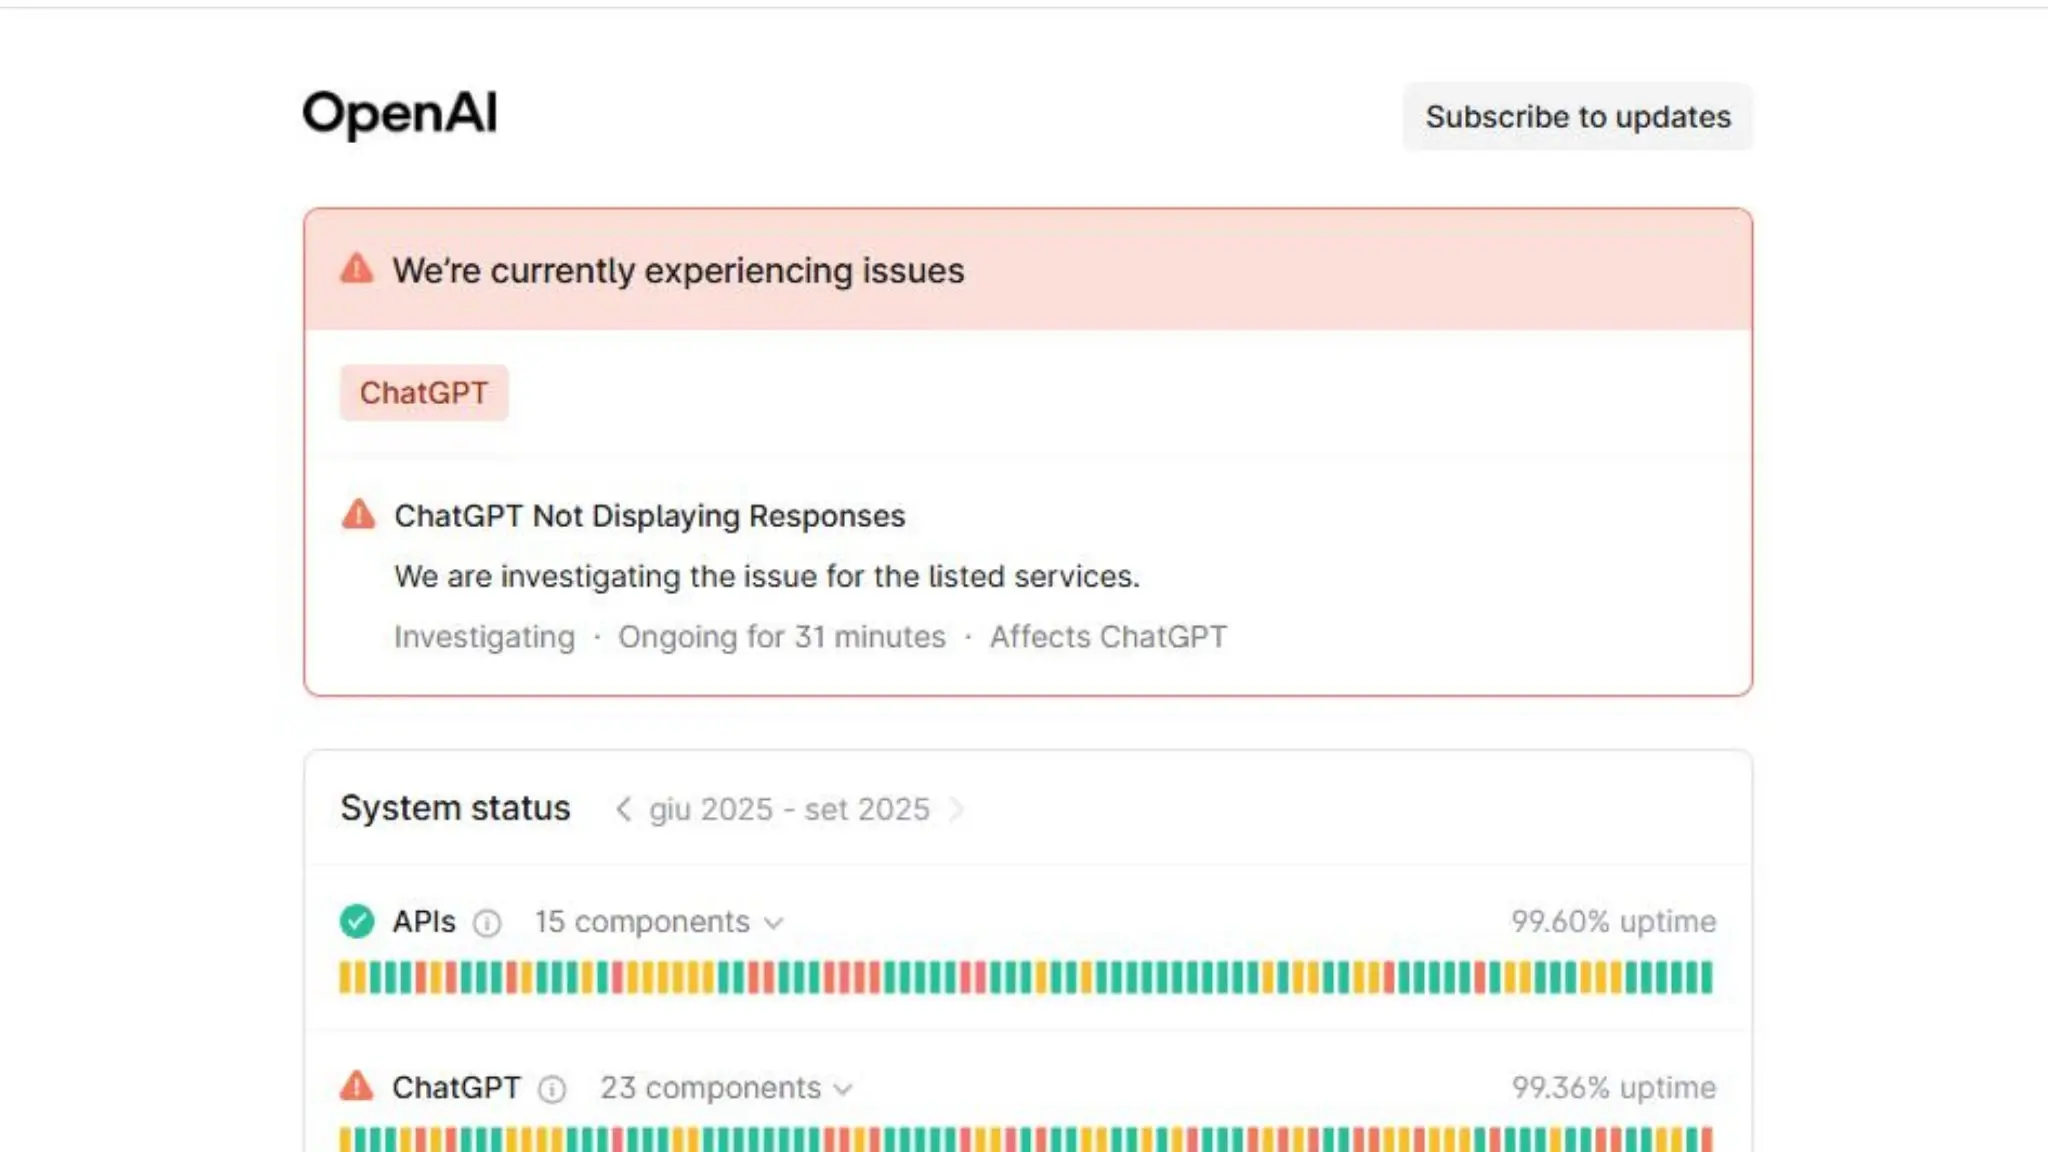
Task: Click Subscribe to updates button
Action: click(x=1578, y=117)
